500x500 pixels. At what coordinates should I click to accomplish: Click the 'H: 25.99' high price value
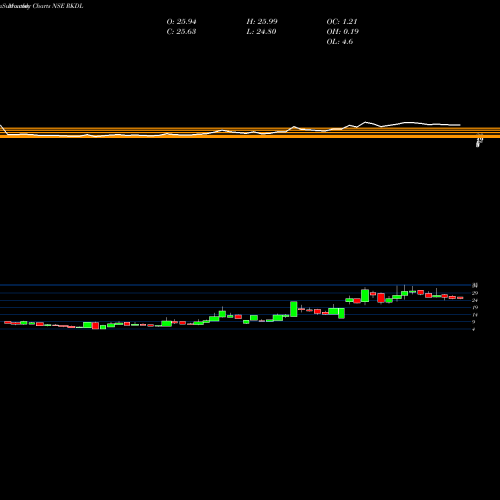click(x=262, y=22)
